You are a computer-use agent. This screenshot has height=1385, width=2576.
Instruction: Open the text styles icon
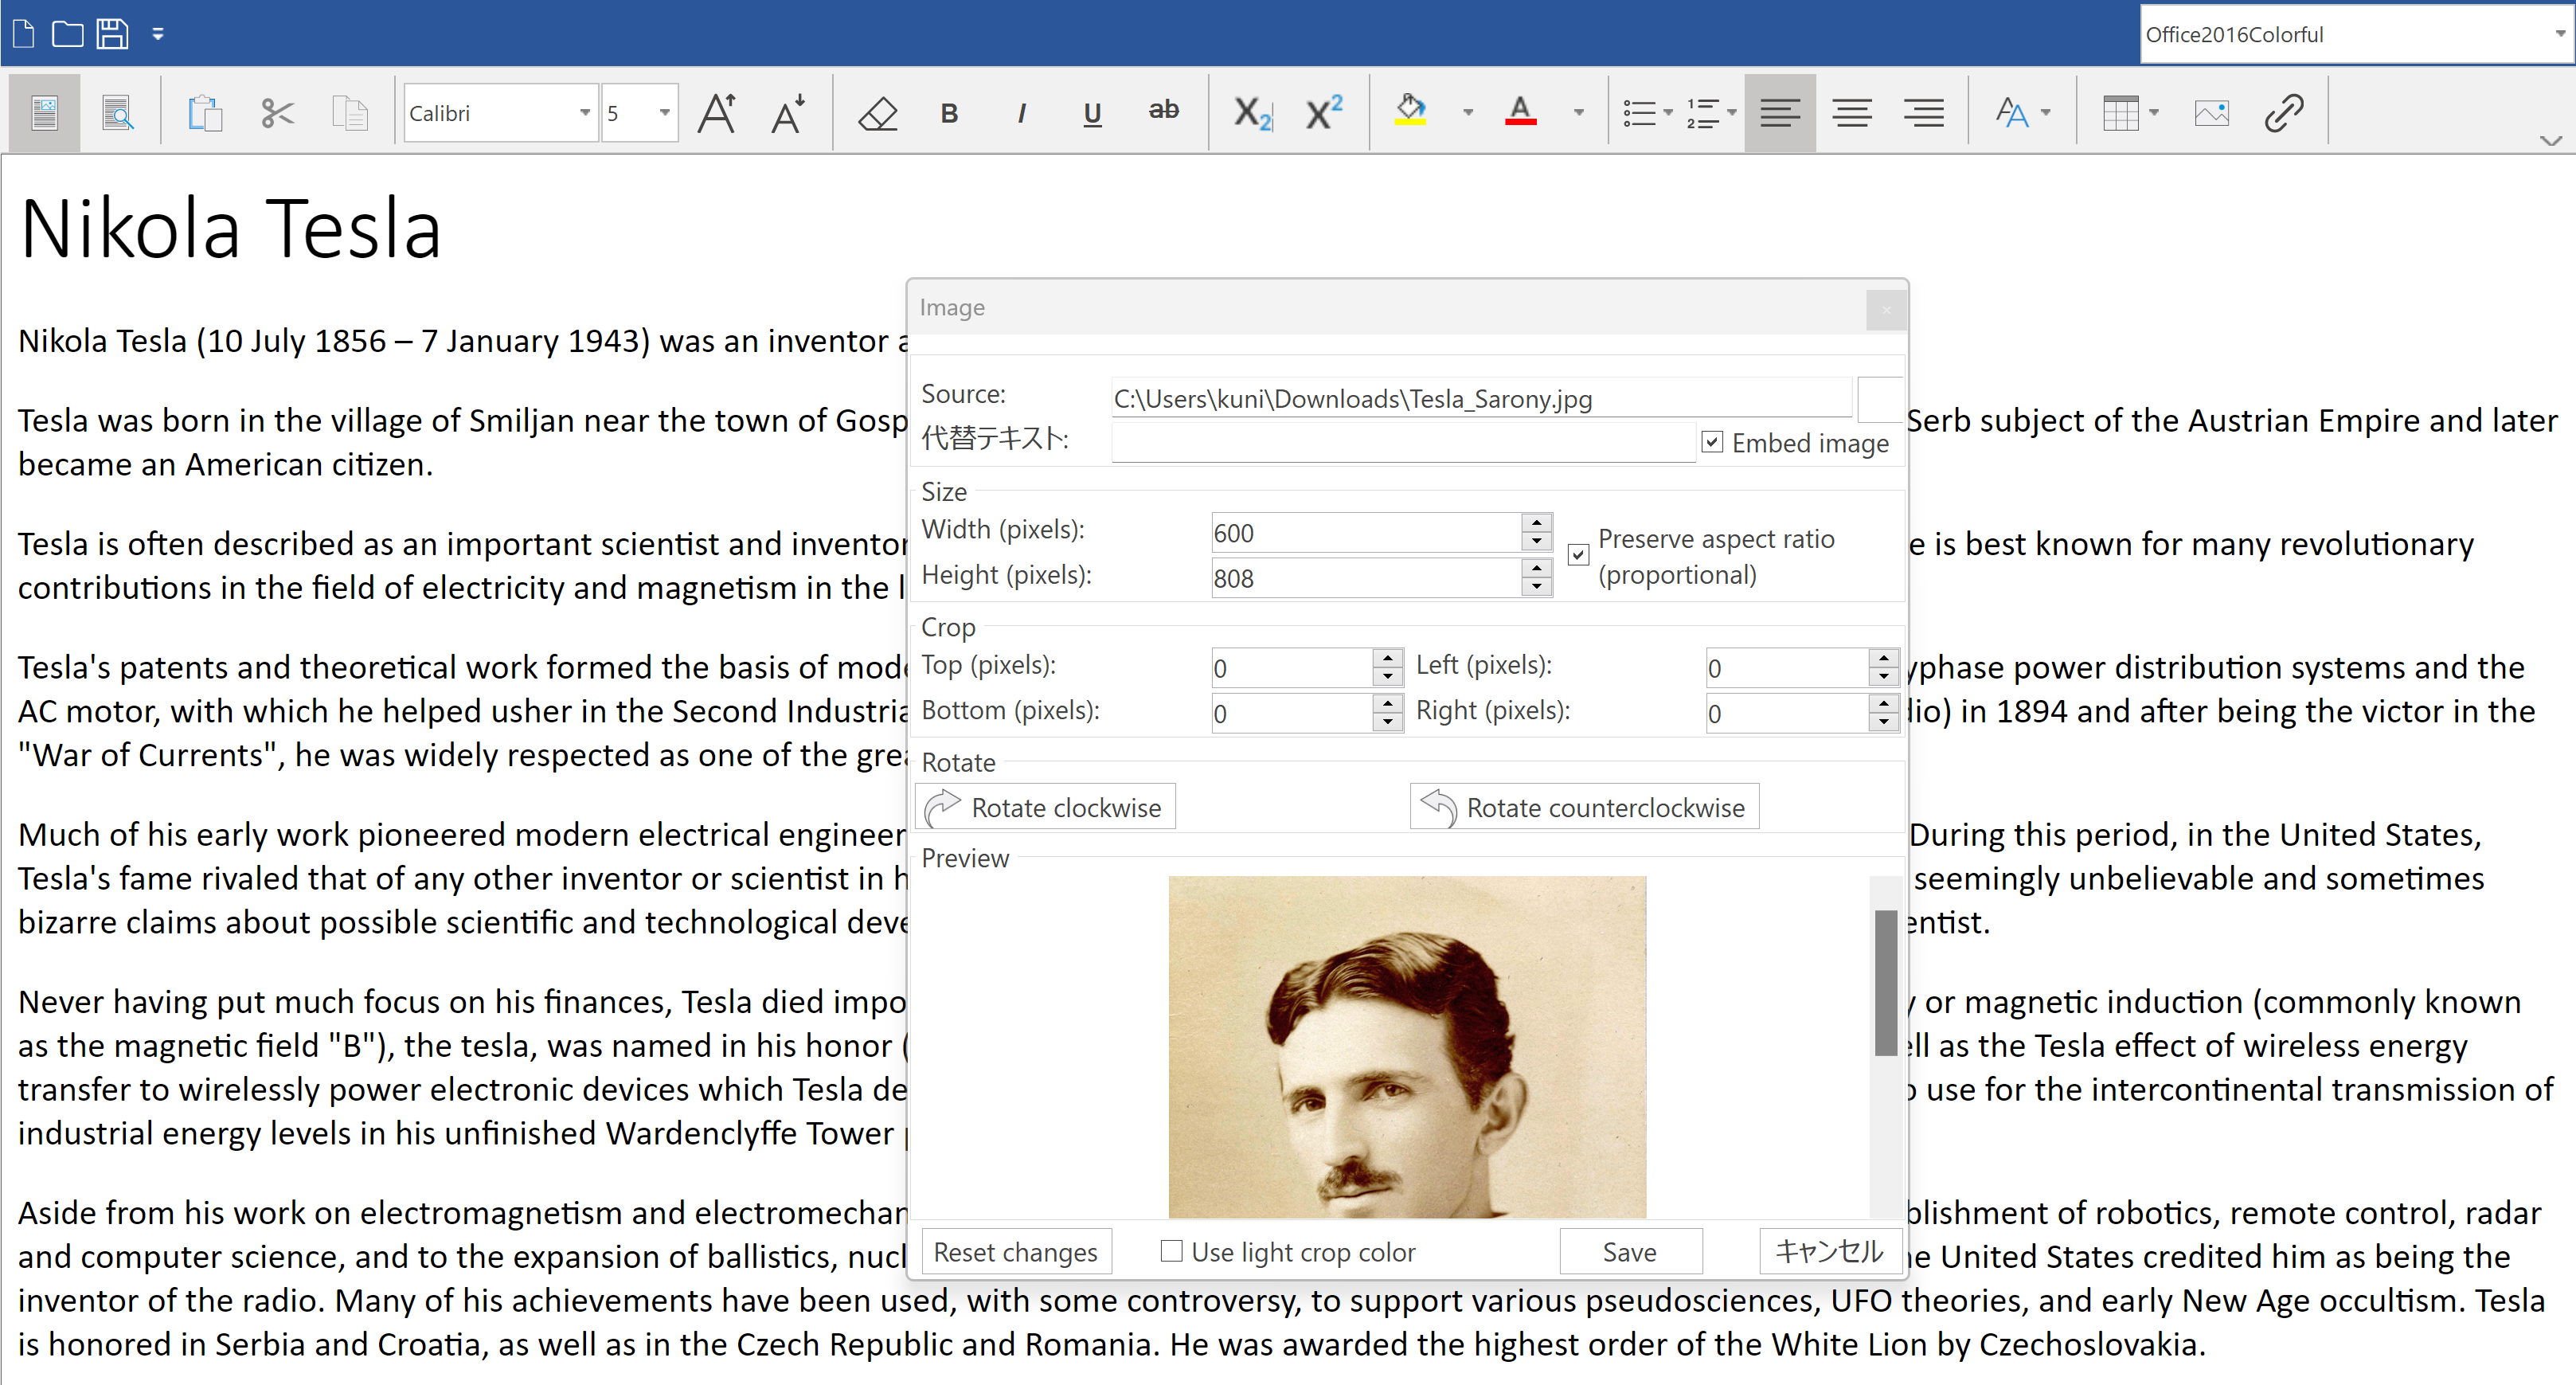(x=2011, y=113)
